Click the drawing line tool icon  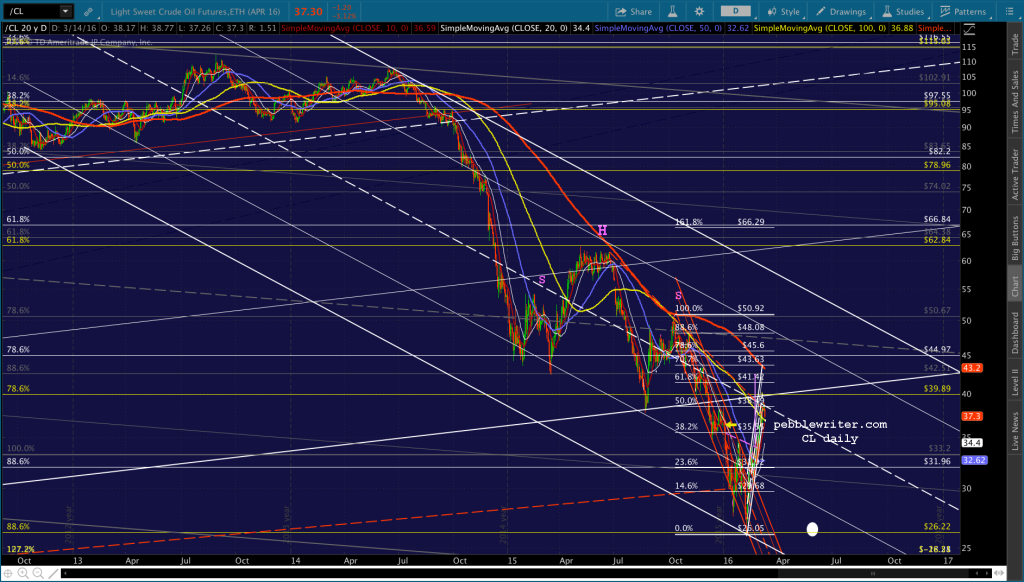(x=54, y=574)
